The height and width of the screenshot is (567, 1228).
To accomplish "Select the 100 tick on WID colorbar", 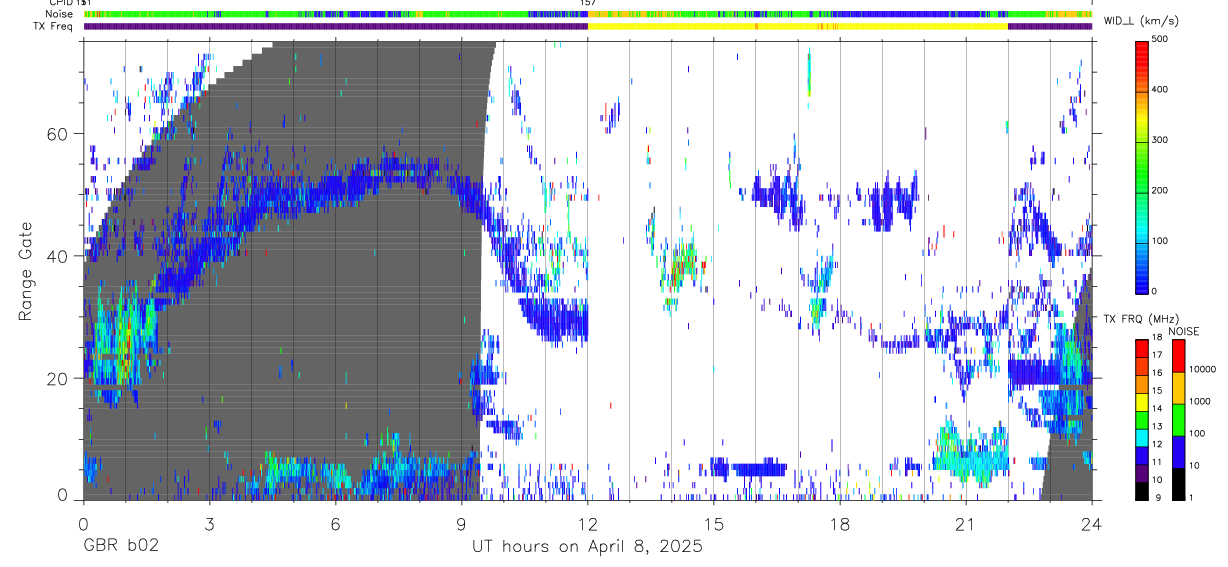I will tap(1161, 241).
